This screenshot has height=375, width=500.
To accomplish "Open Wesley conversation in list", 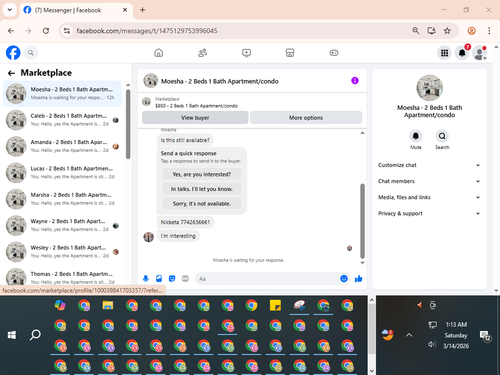I will 62,252.
